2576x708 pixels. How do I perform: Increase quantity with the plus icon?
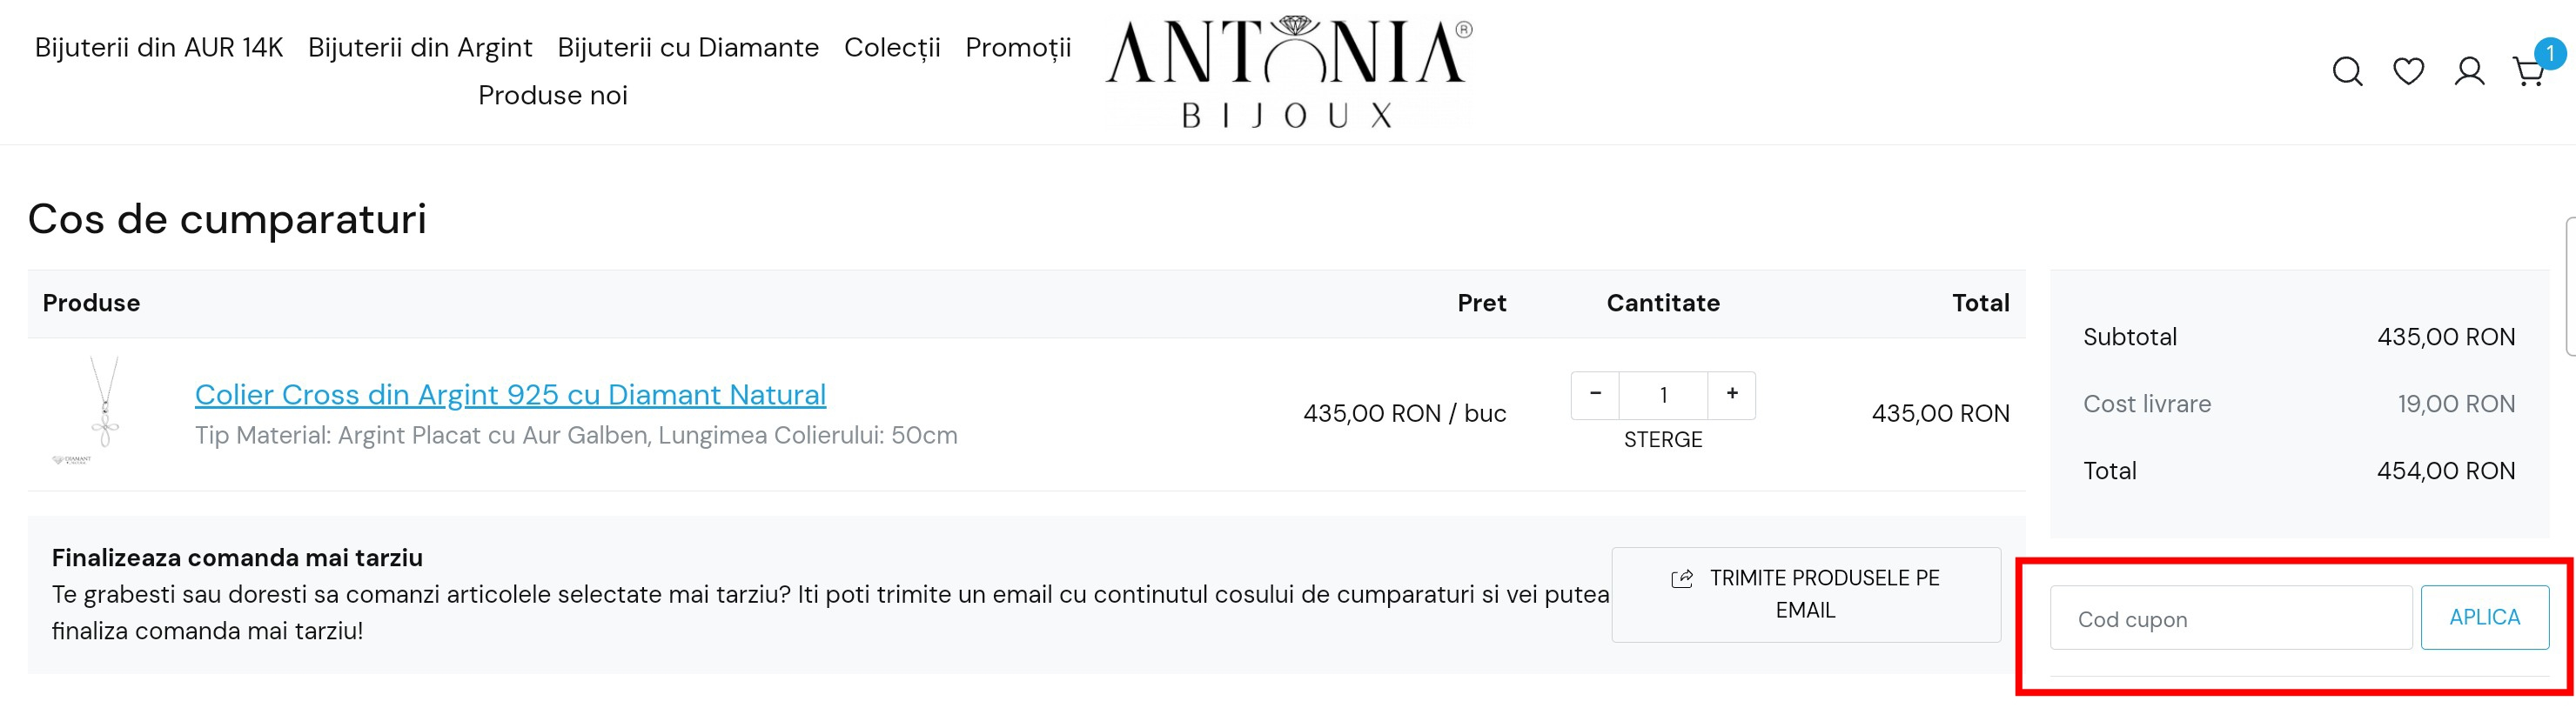1730,395
